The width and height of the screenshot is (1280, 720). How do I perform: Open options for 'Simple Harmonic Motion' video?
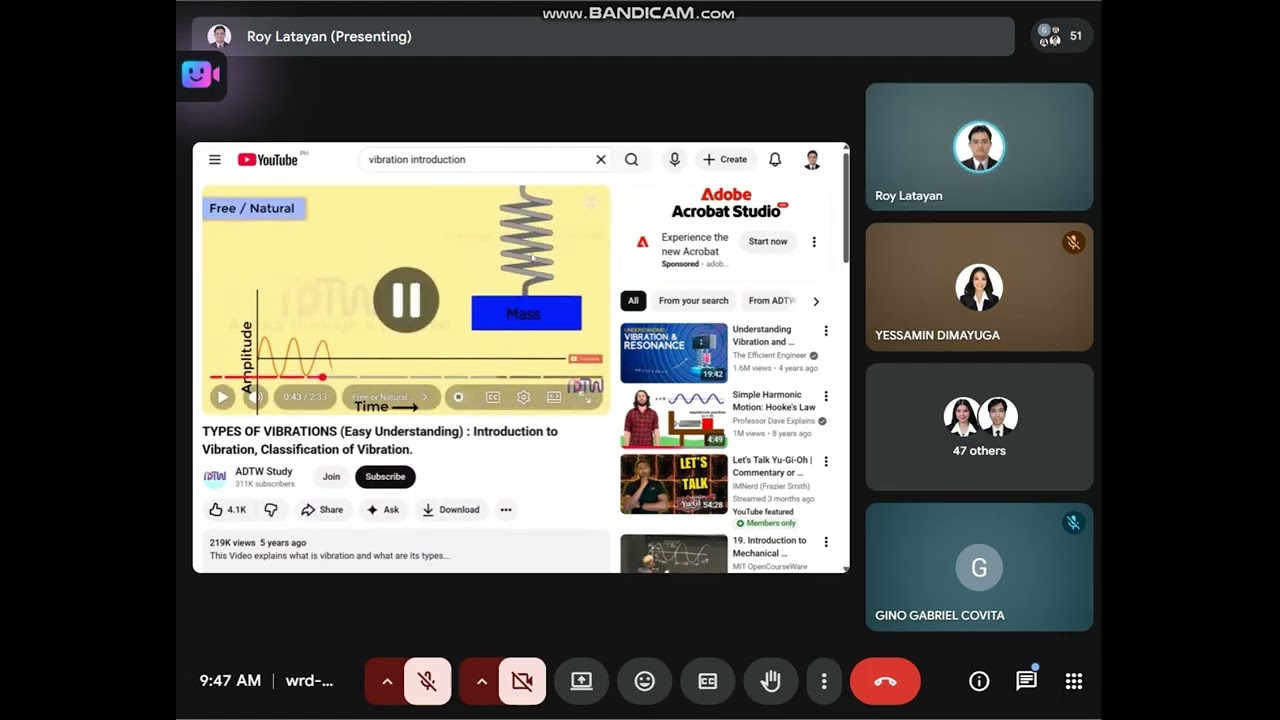[826, 396]
